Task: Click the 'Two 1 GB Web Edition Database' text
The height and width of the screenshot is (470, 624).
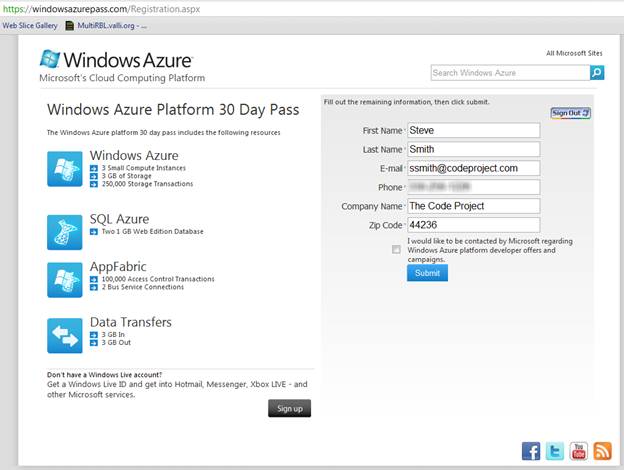Action: pos(152,232)
